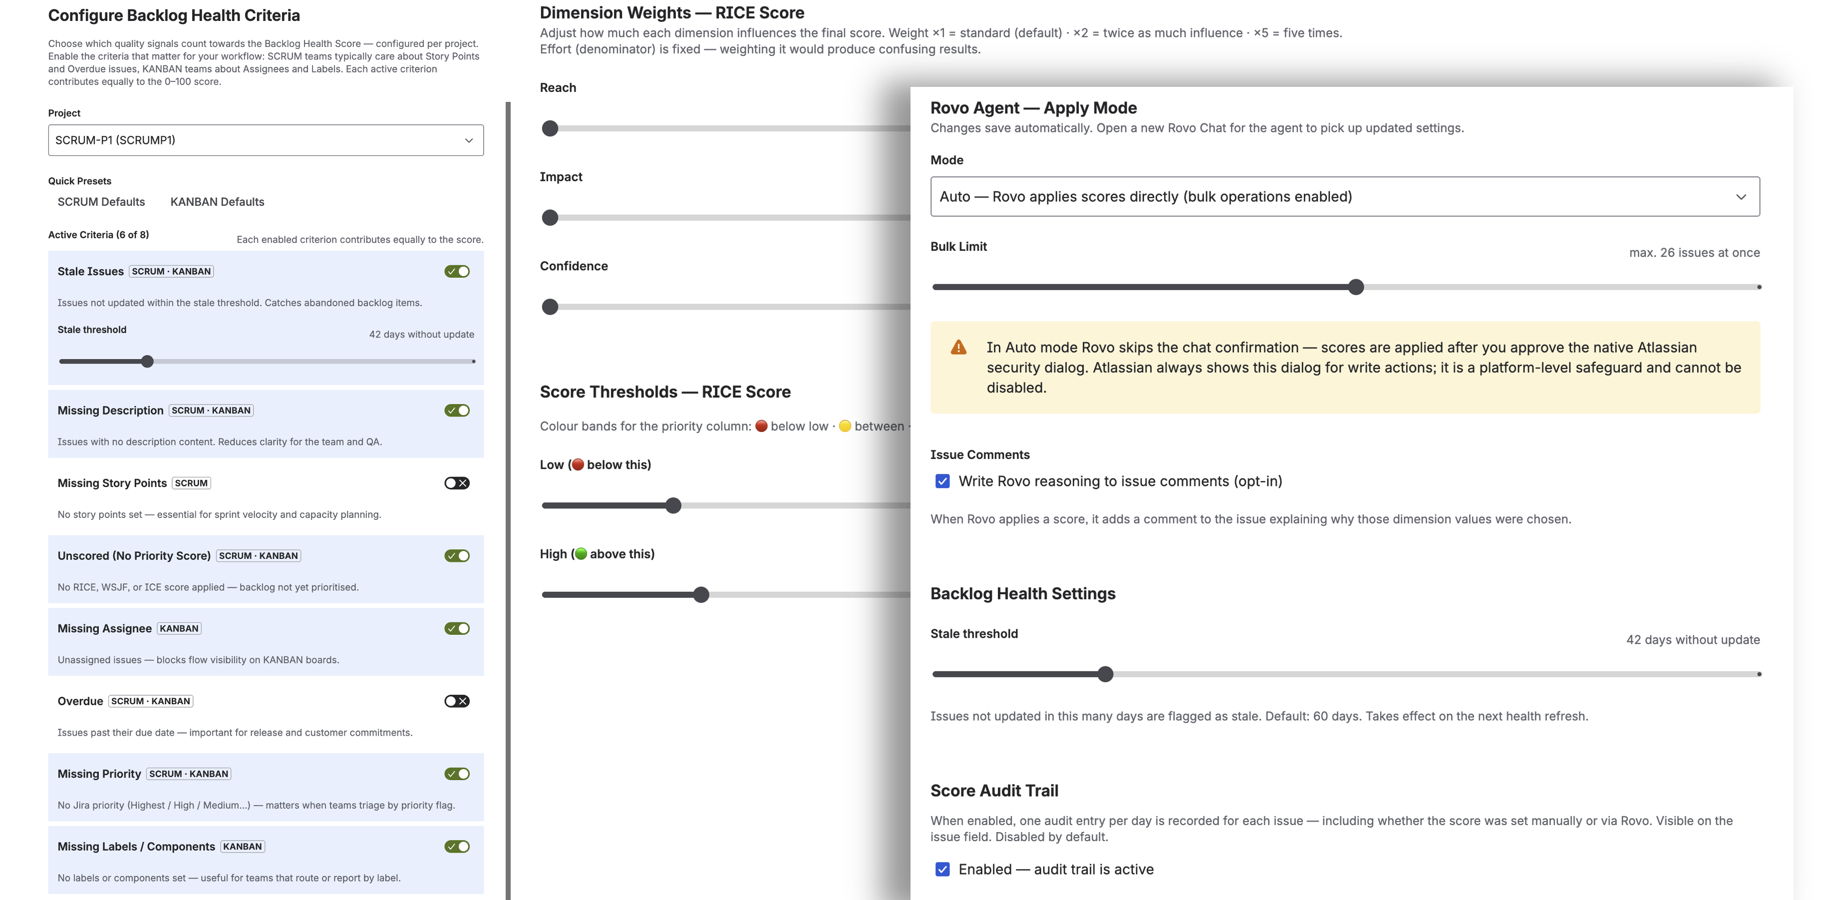Disable the Unscored (No Priority Score) criterion
1837x900 pixels.
point(456,555)
